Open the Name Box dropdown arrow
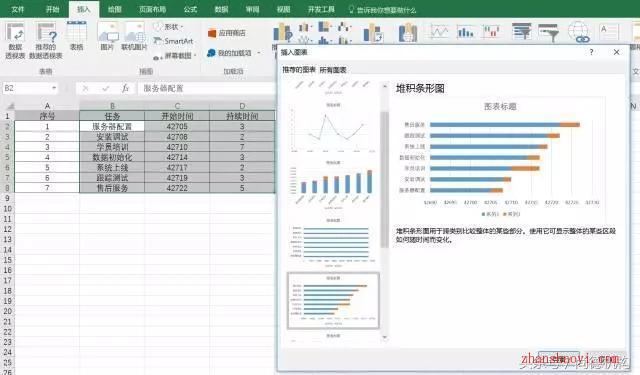The width and height of the screenshot is (640, 375). [x=54, y=88]
